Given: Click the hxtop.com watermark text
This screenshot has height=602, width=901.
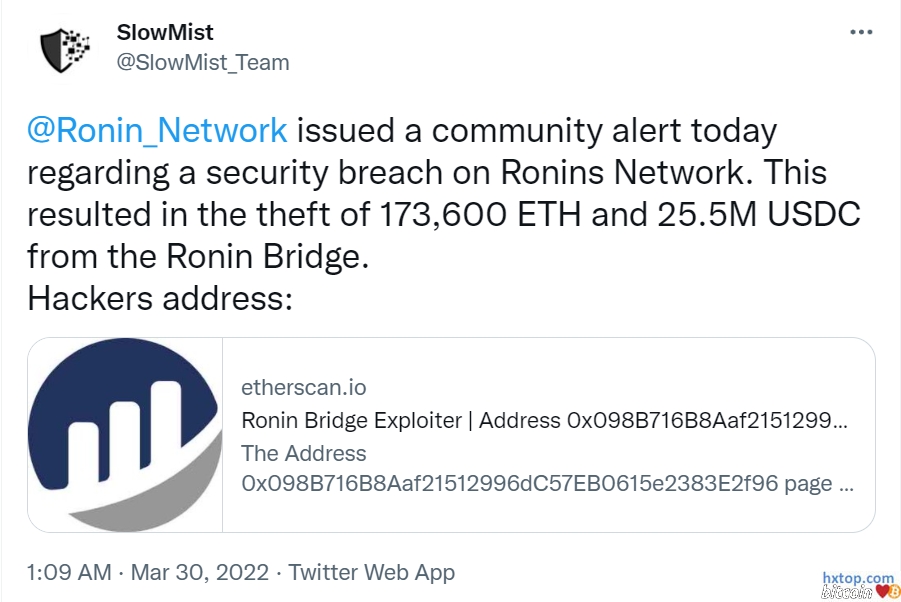Looking at the screenshot, I should coord(857,578).
